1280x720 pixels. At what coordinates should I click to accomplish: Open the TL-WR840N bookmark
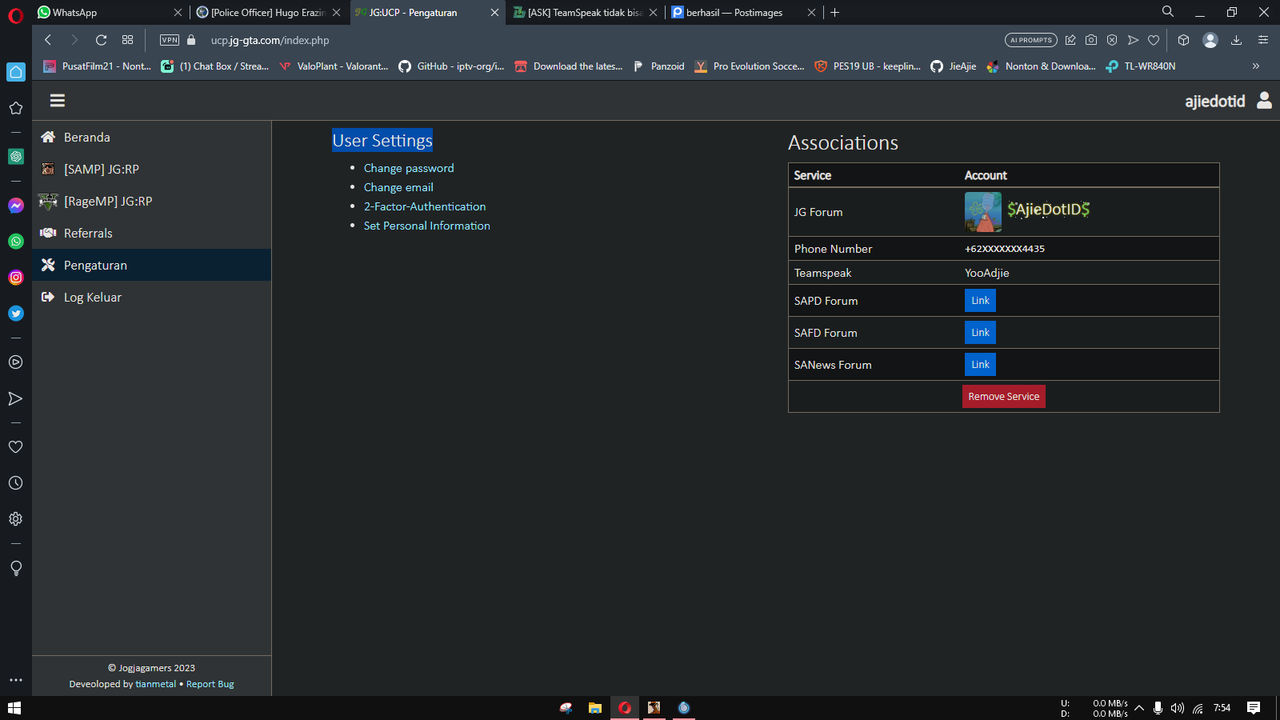(1141, 66)
